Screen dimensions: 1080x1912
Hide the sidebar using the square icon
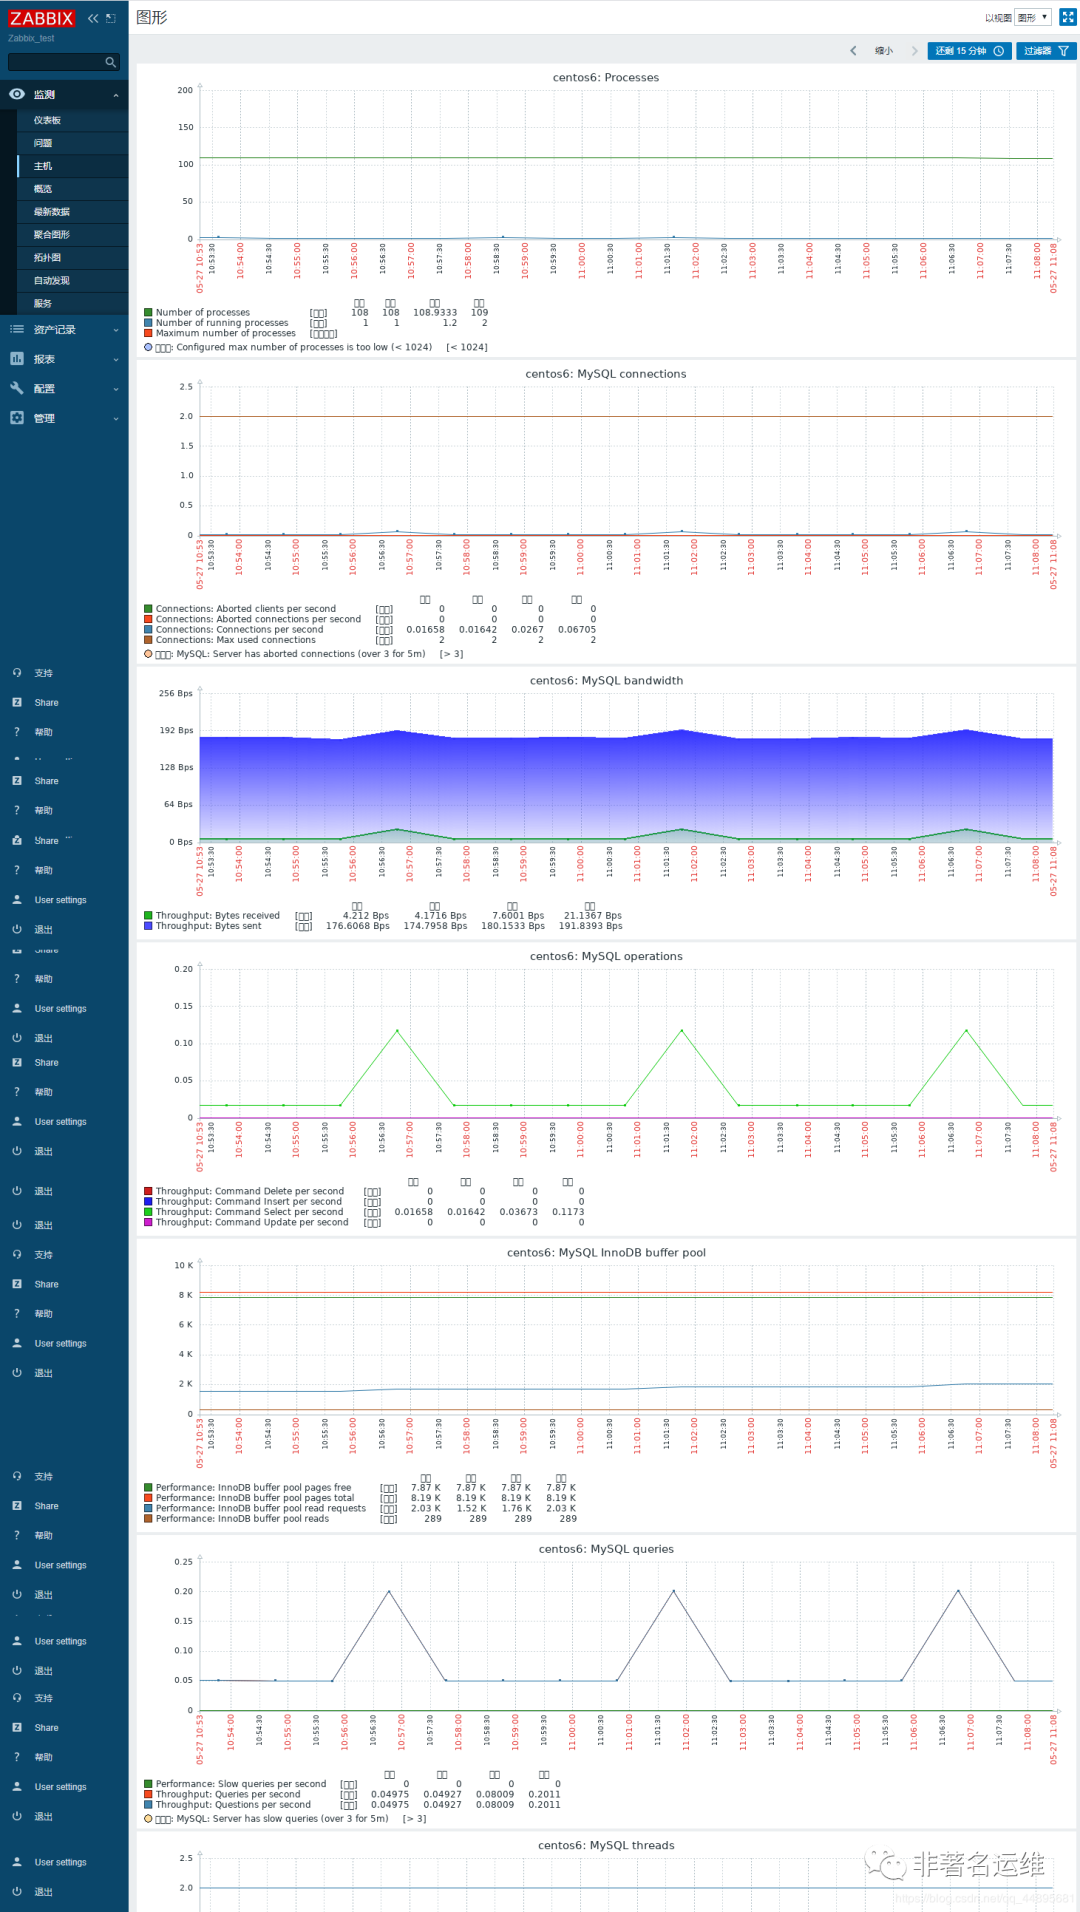(x=111, y=18)
